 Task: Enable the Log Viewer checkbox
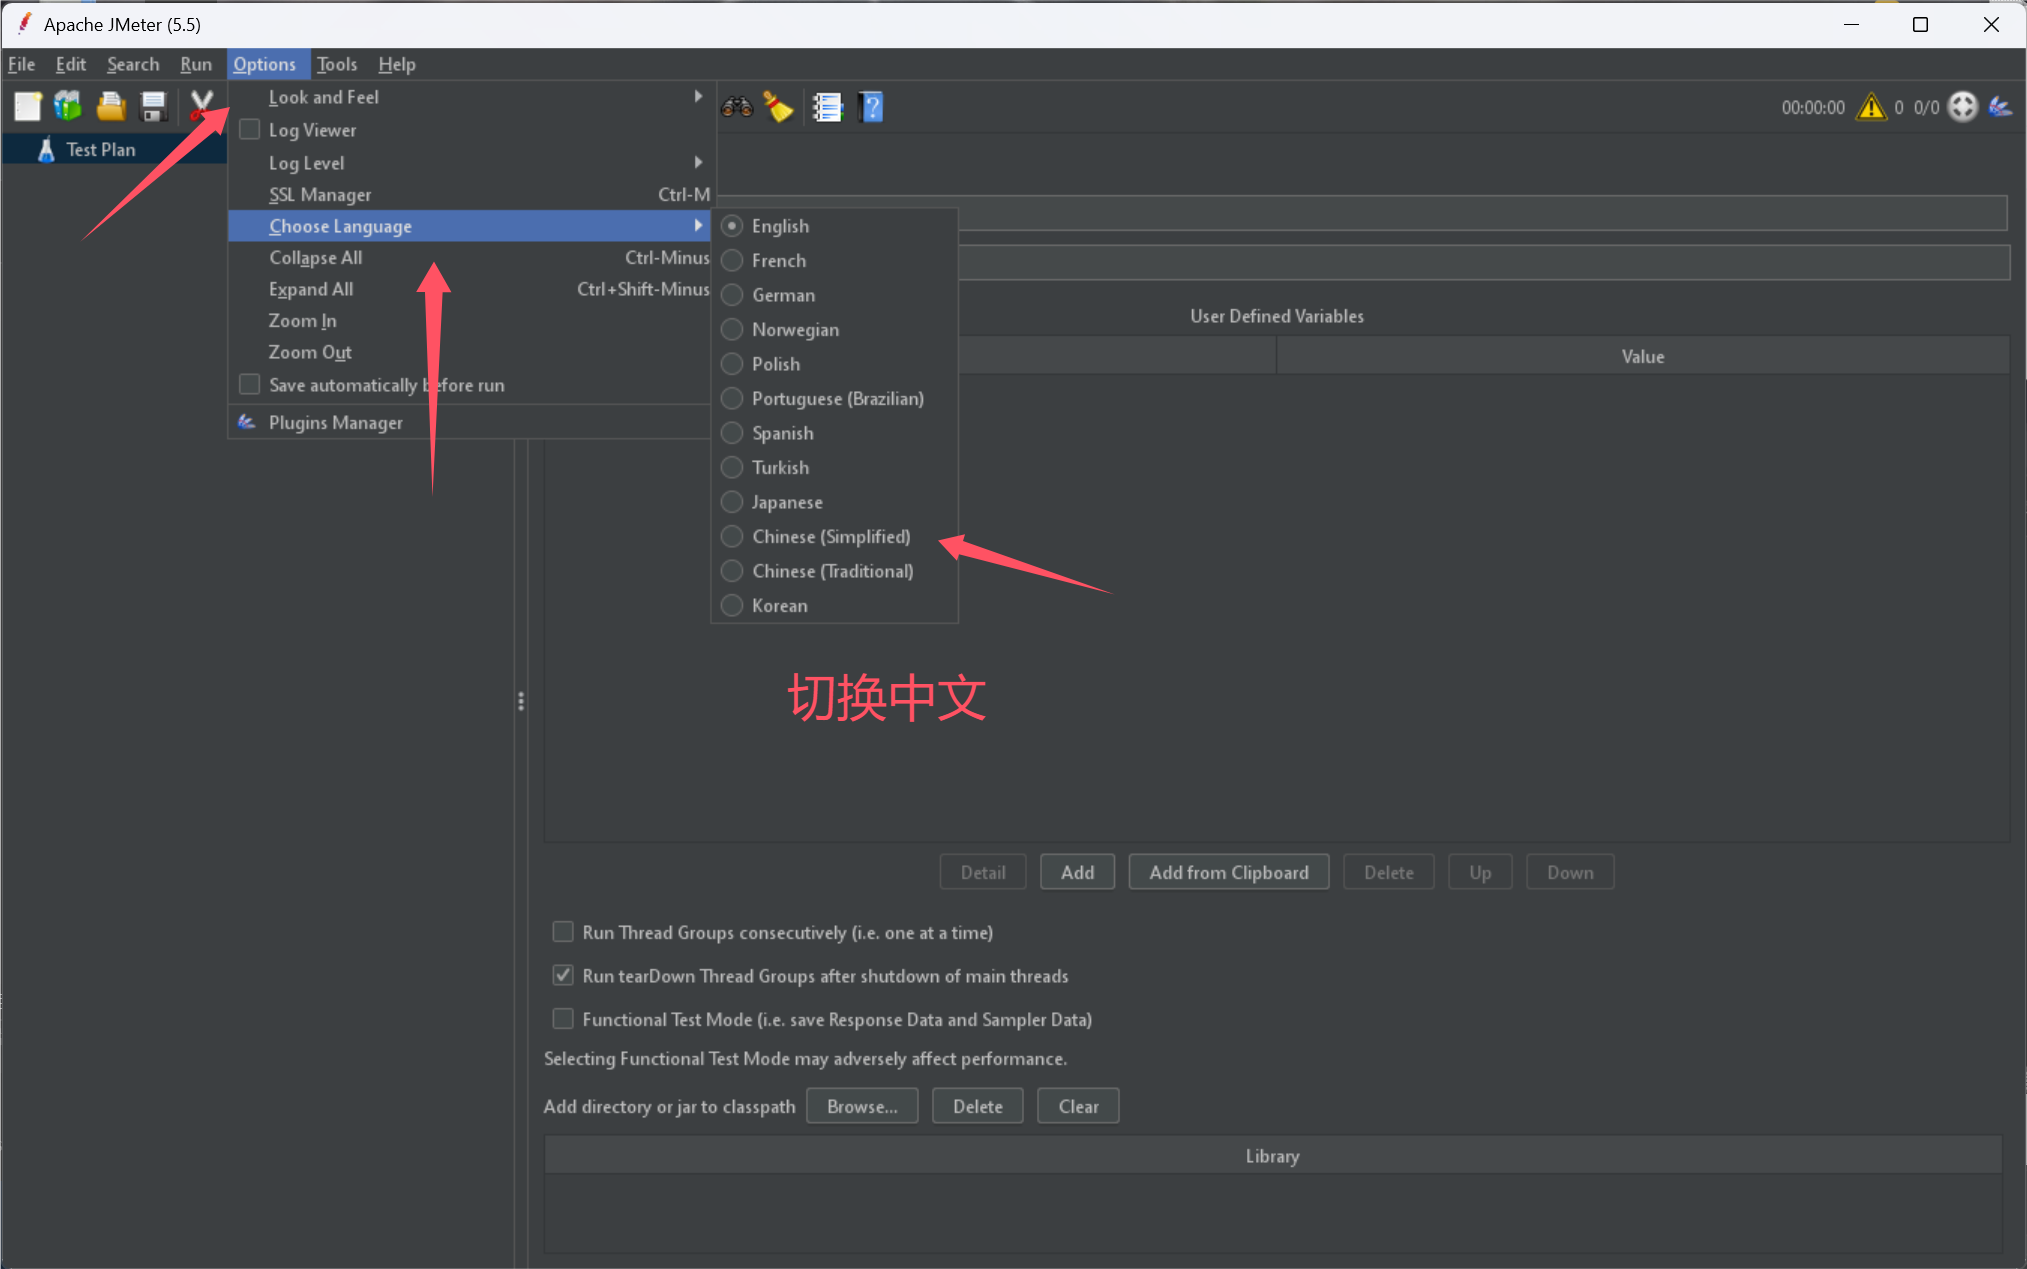coord(250,130)
